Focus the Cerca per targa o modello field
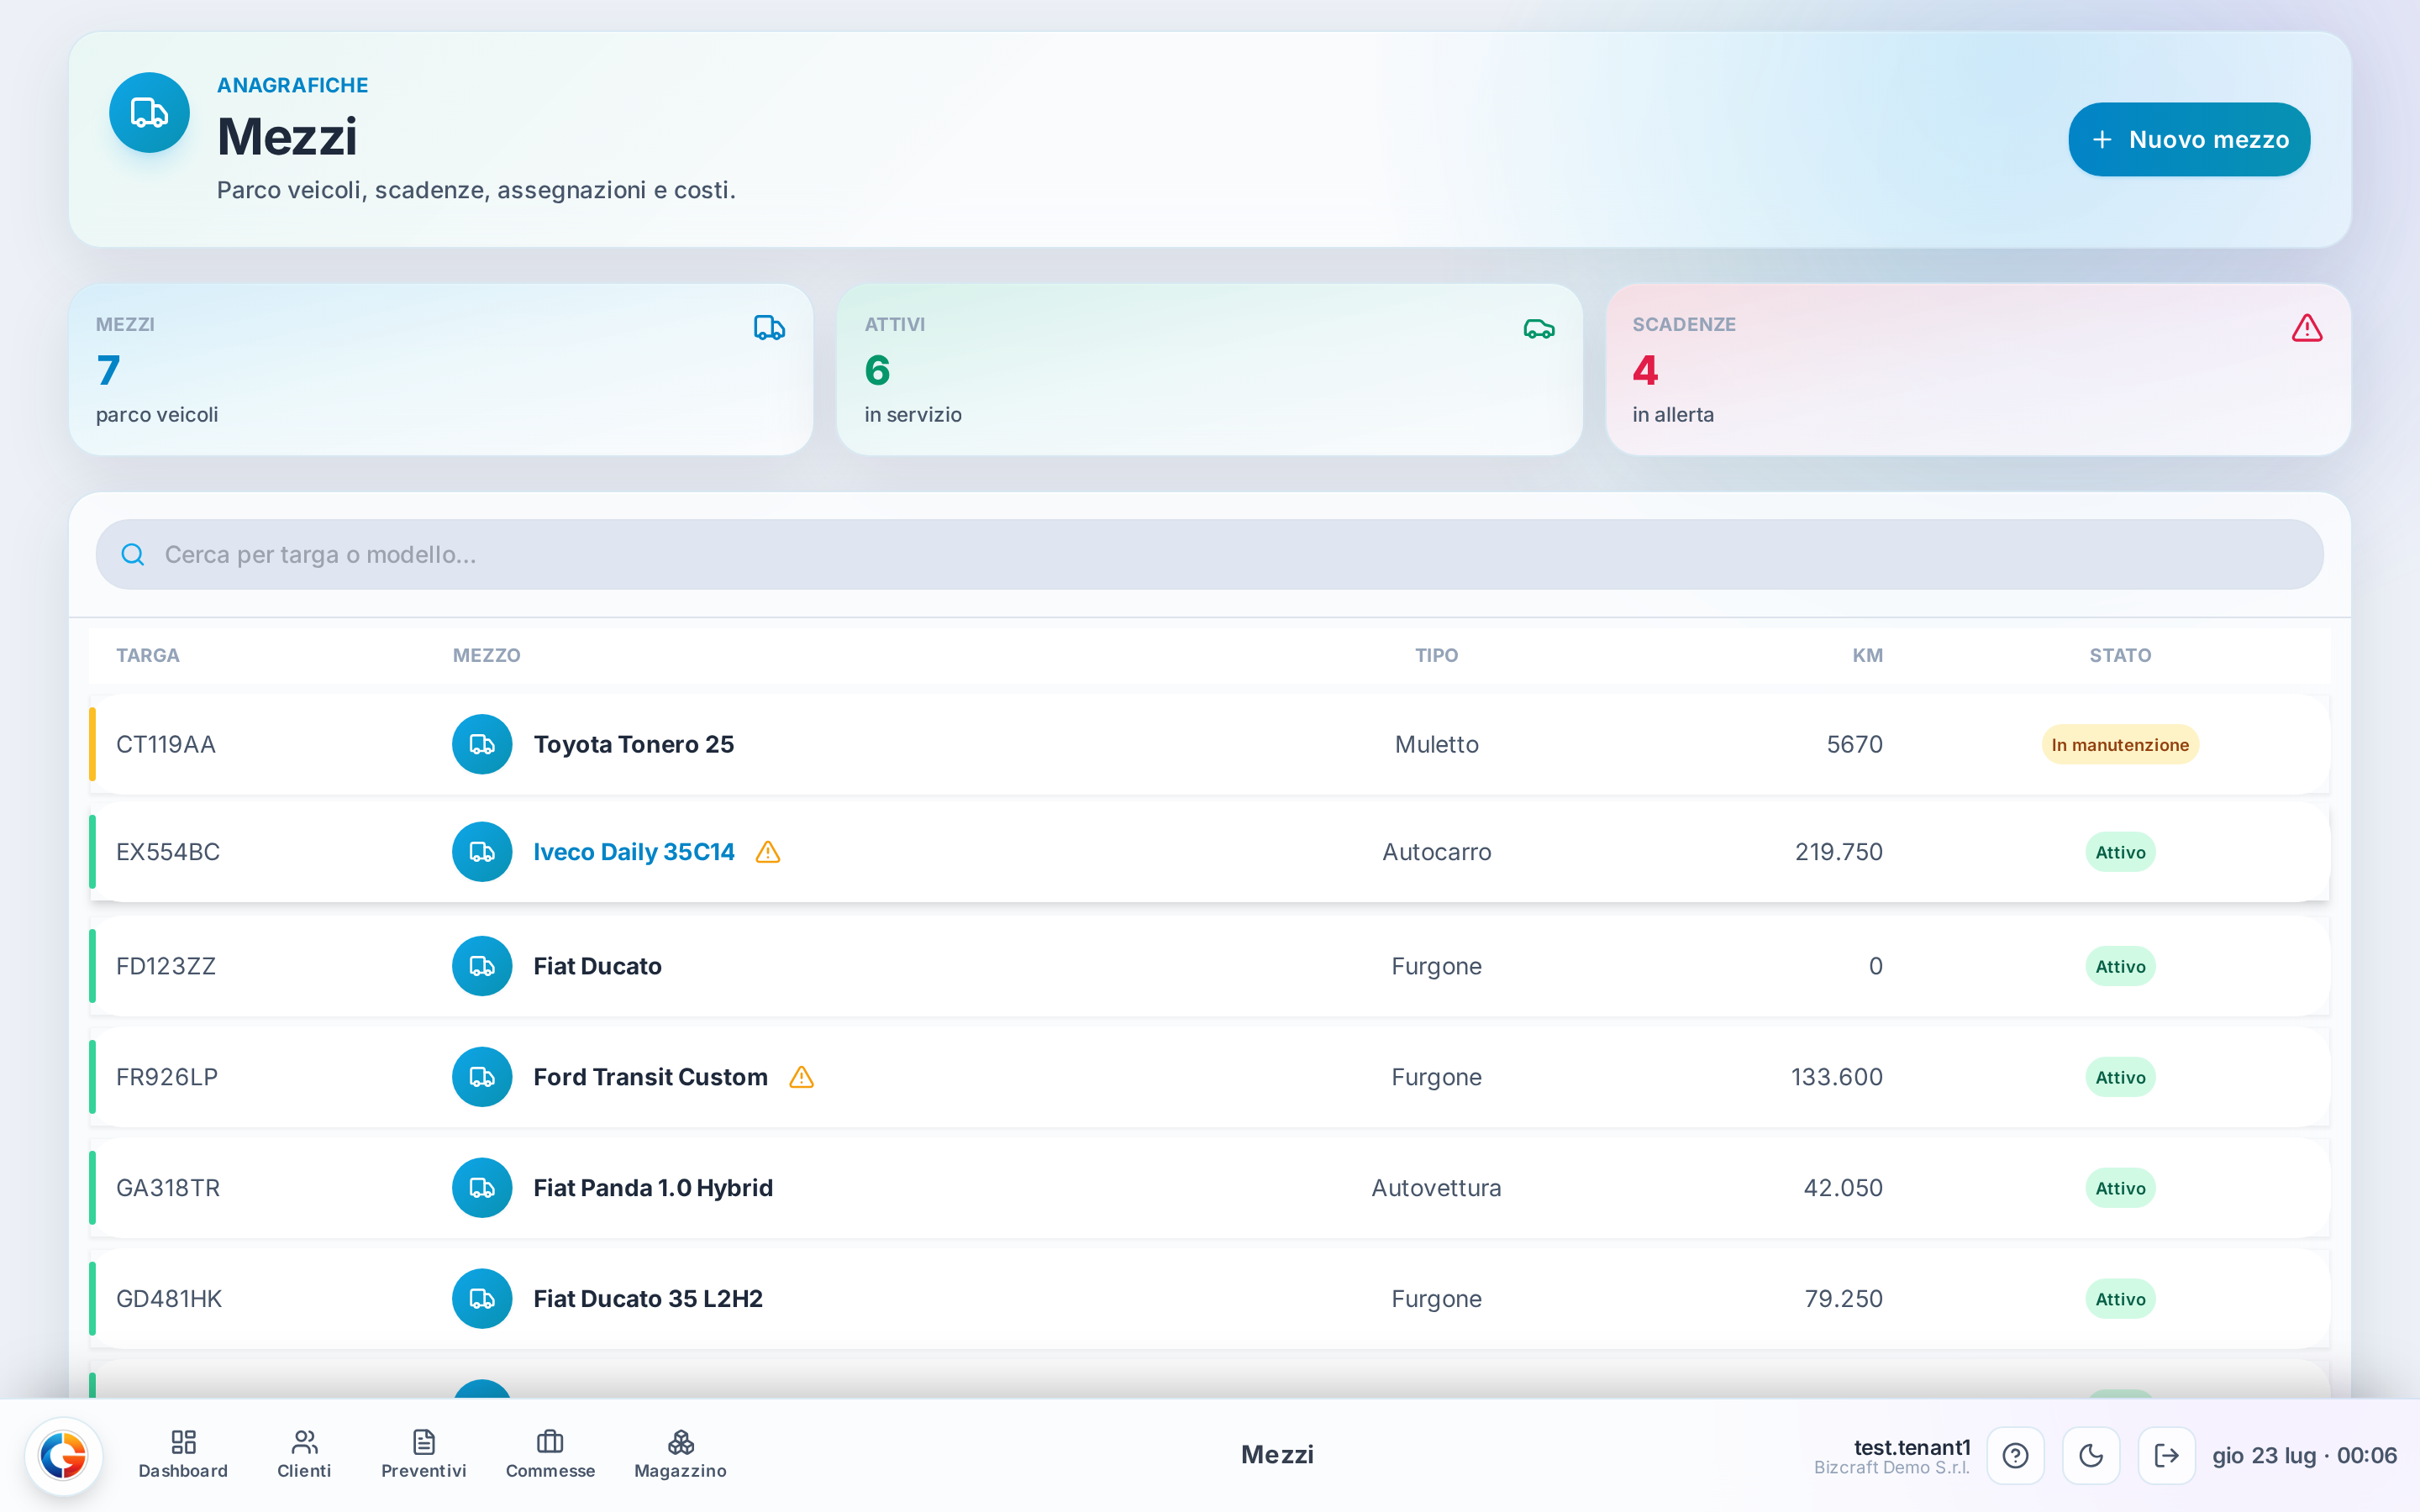The height and width of the screenshot is (1512, 2420). 1209,554
